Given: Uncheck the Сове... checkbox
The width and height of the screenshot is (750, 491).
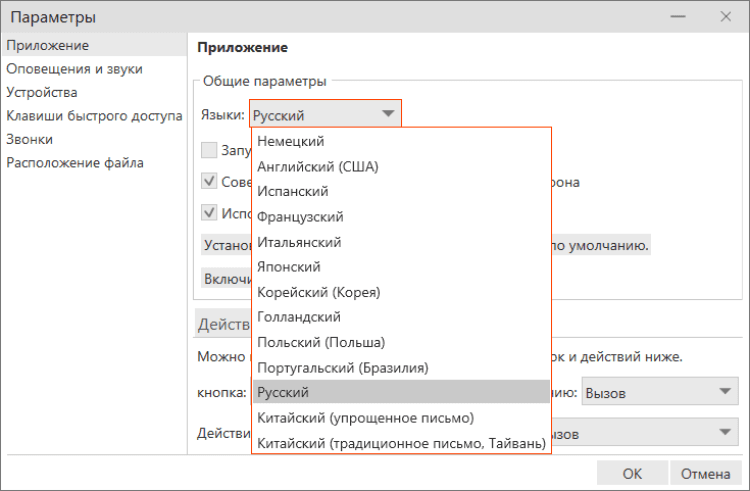Looking at the screenshot, I should [x=209, y=182].
